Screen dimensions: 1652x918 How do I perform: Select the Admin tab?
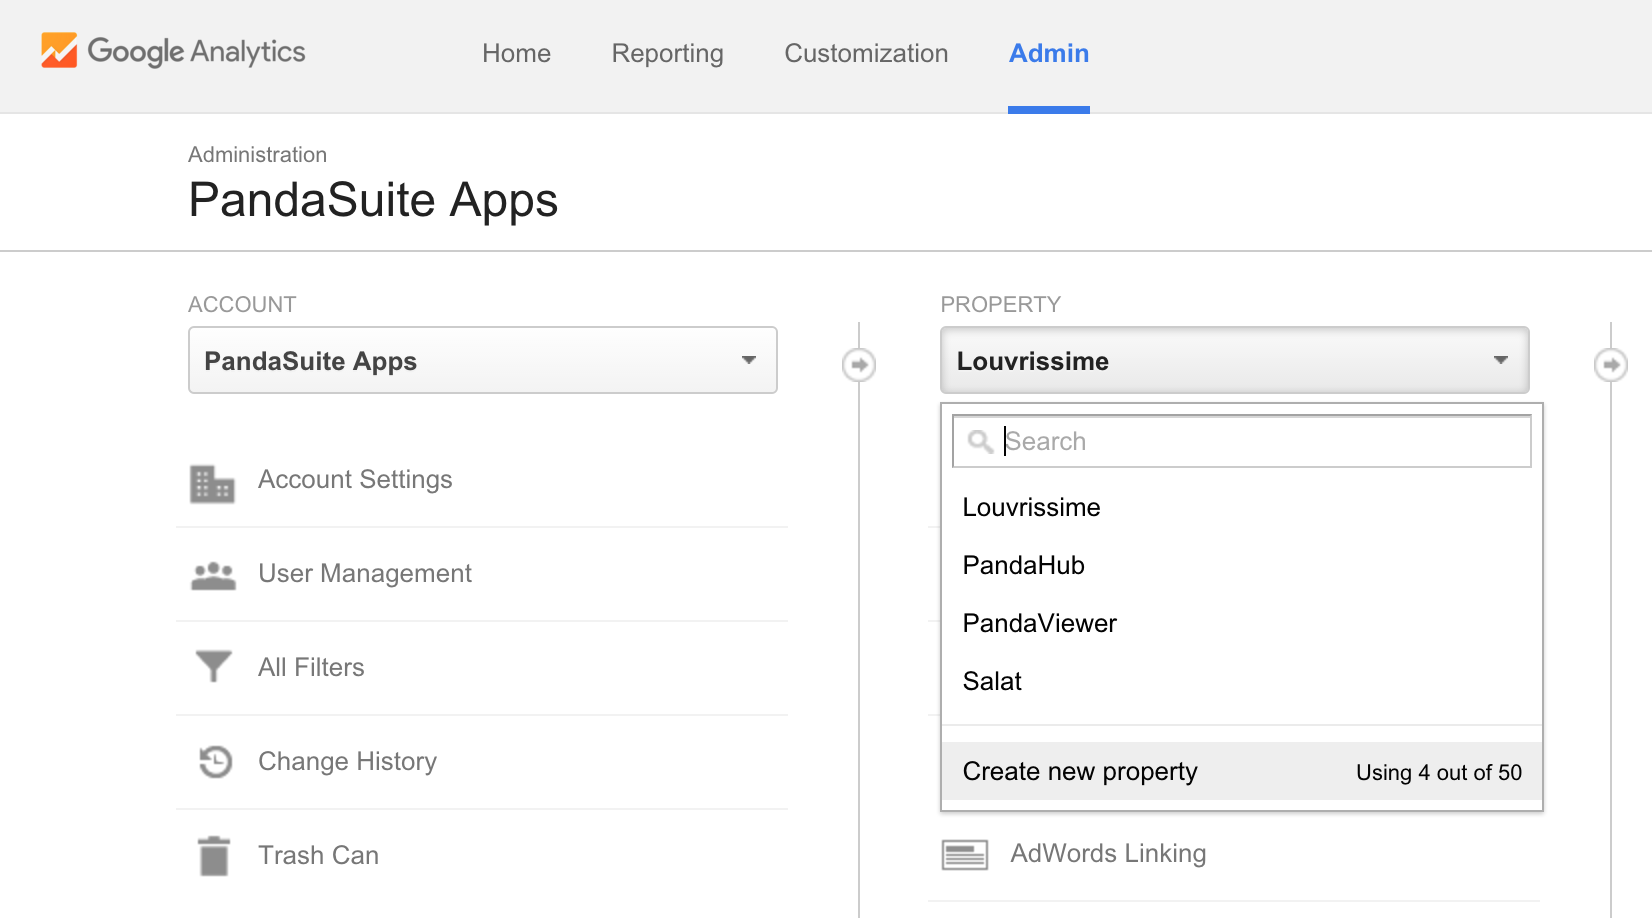pos(1049,53)
